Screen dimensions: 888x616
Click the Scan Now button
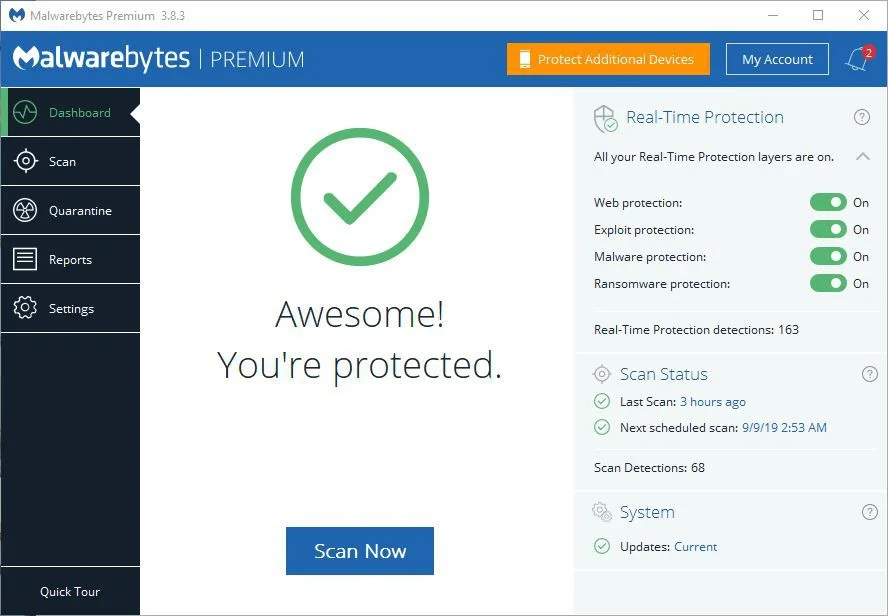point(359,550)
